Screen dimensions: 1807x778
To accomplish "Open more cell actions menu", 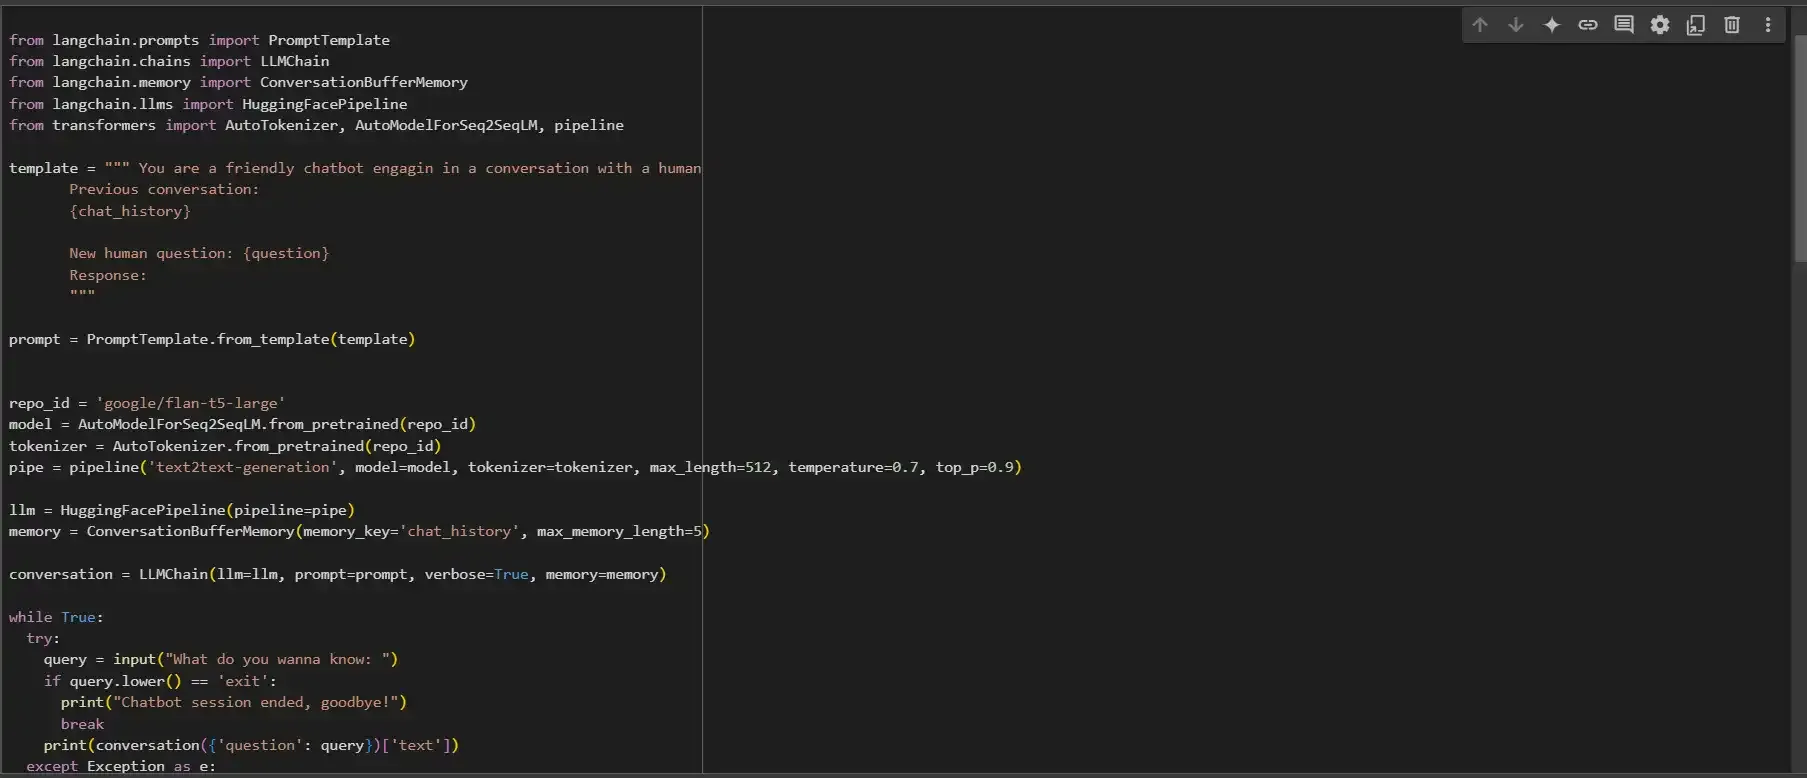I will click(x=1768, y=25).
